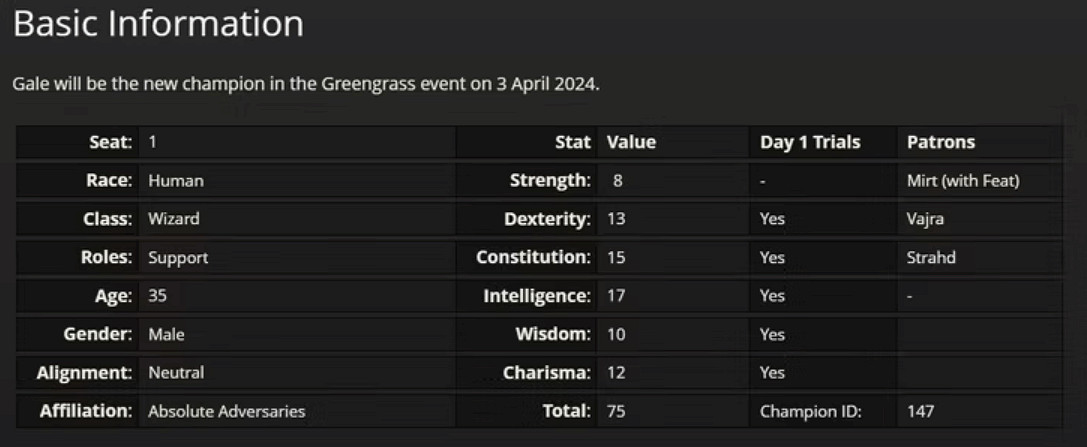Select the Absolute Adversaries affiliation value
The width and height of the screenshot is (1087, 447).
[226, 411]
